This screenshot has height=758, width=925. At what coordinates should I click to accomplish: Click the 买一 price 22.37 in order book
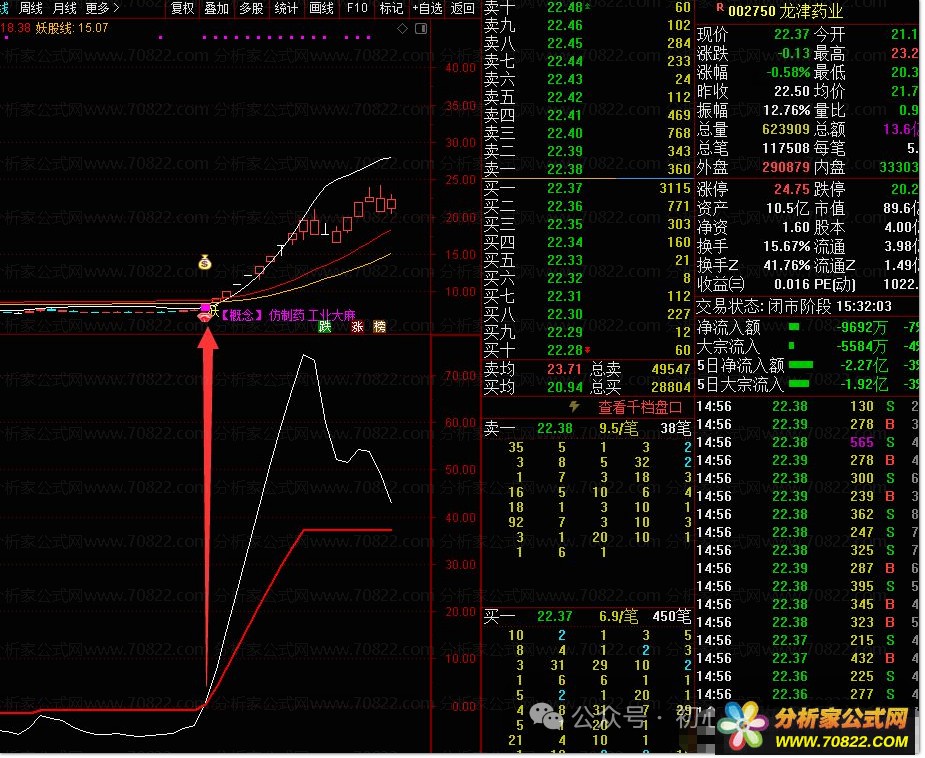(565, 188)
